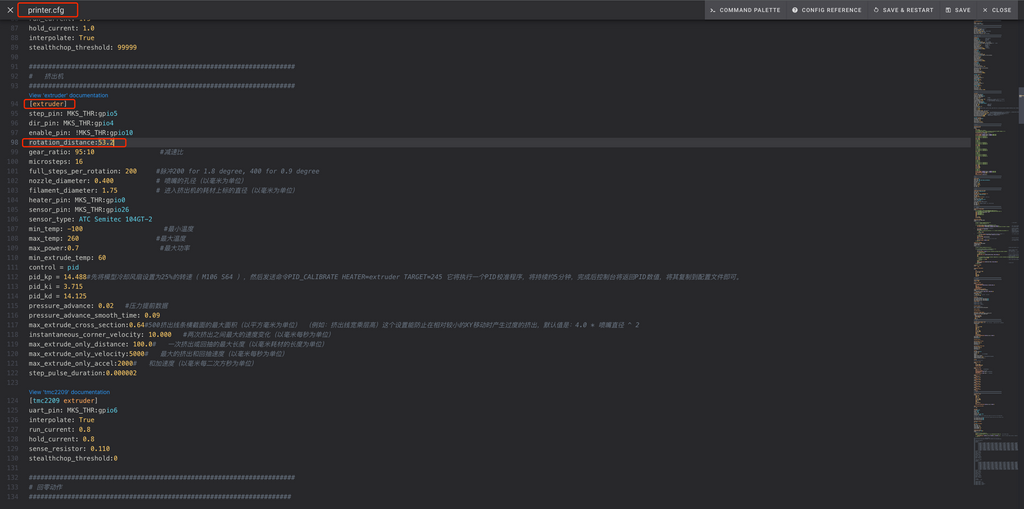This screenshot has height=509, width=1024.
Task: Click Save & Restart
Action: click(903, 10)
